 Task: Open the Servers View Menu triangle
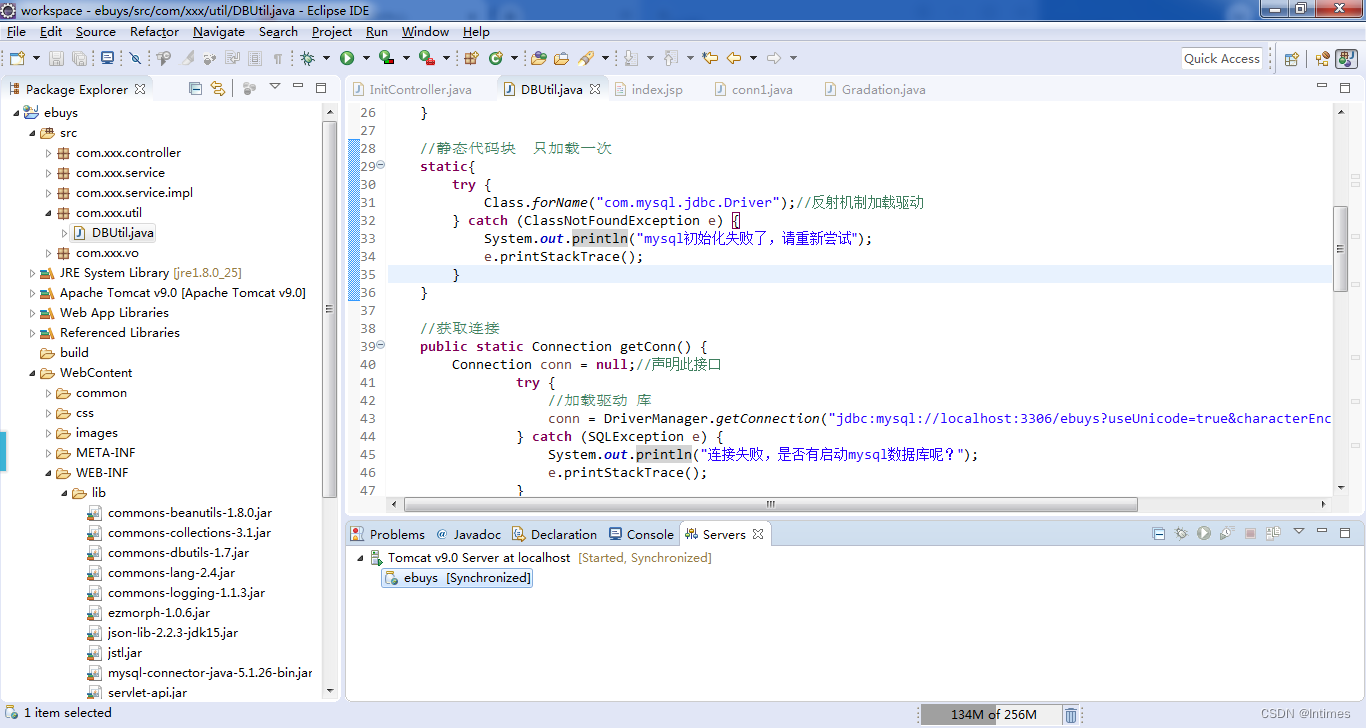click(x=1299, y=531)
